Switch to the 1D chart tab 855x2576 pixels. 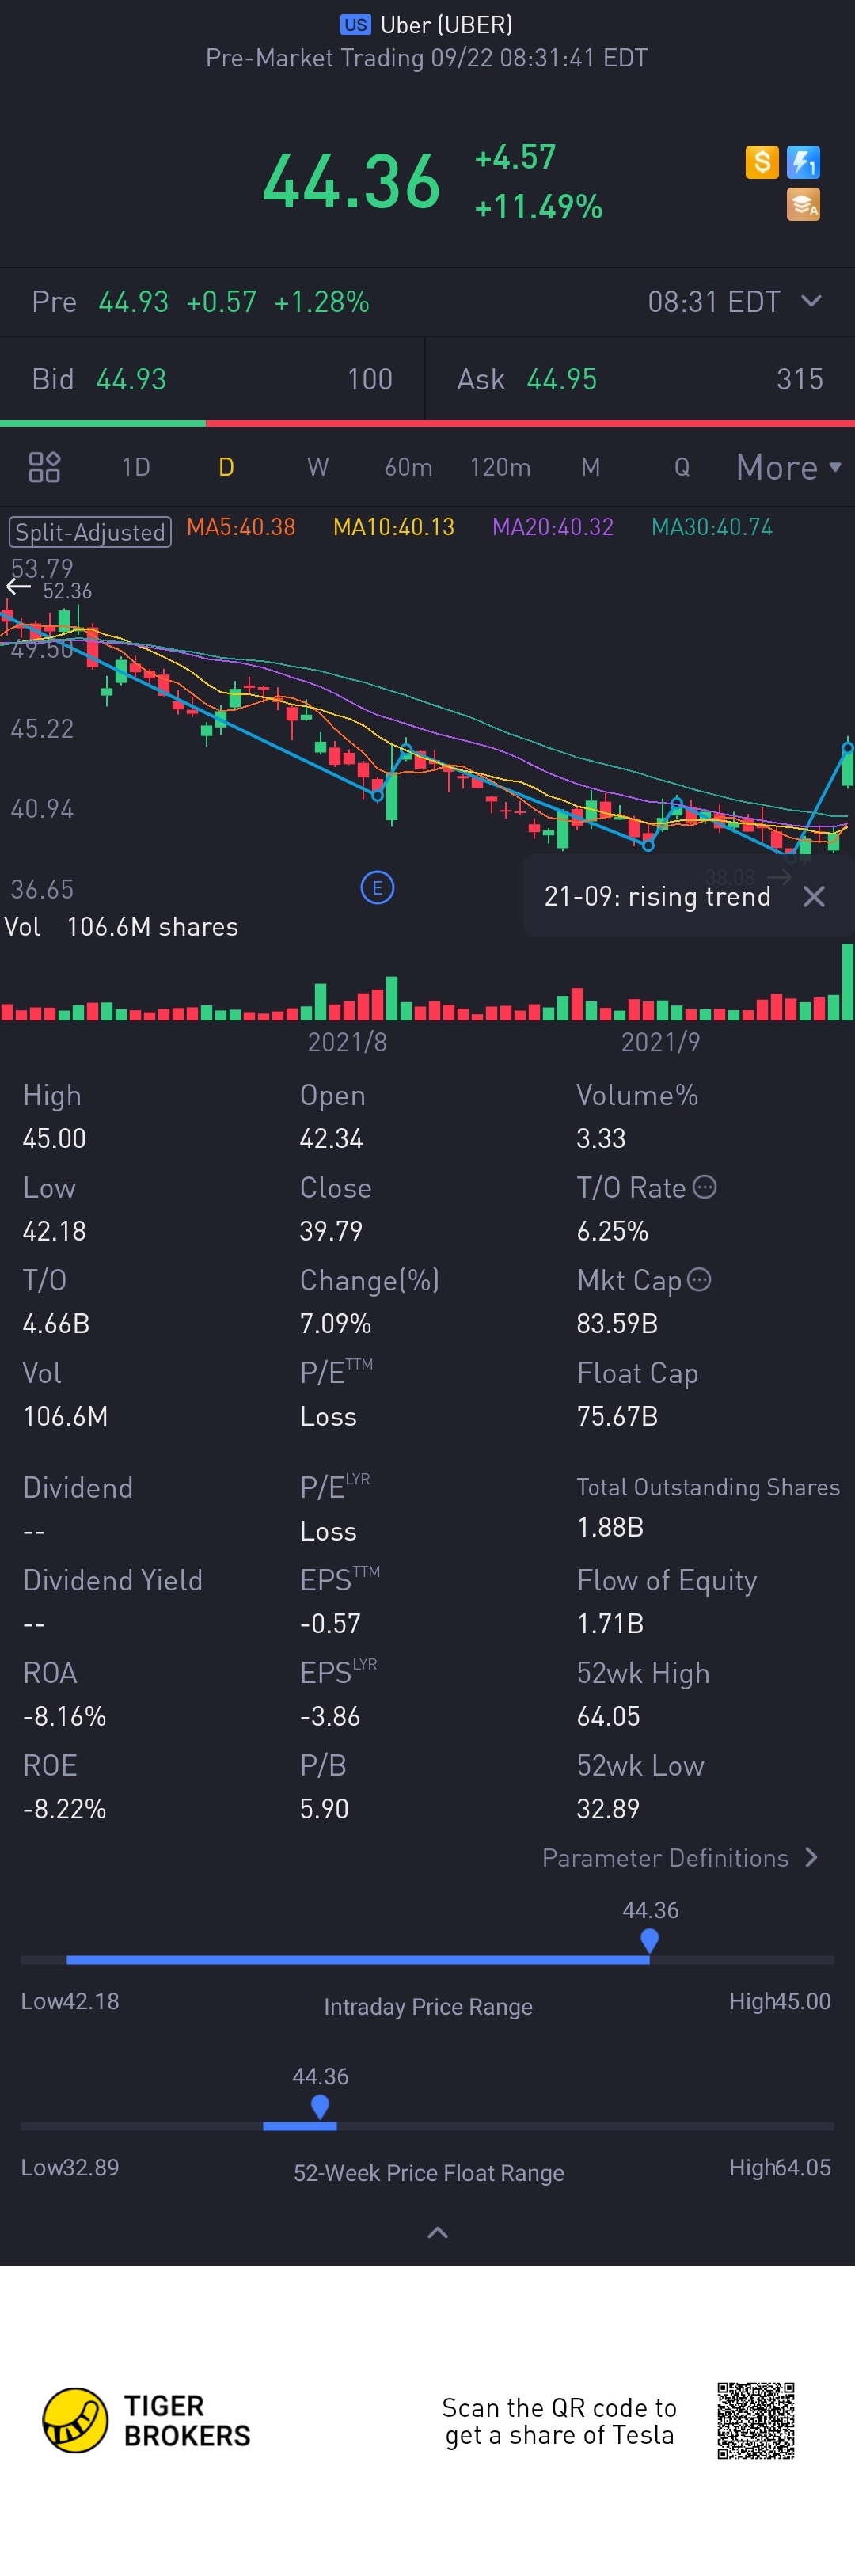click(136, 467)
